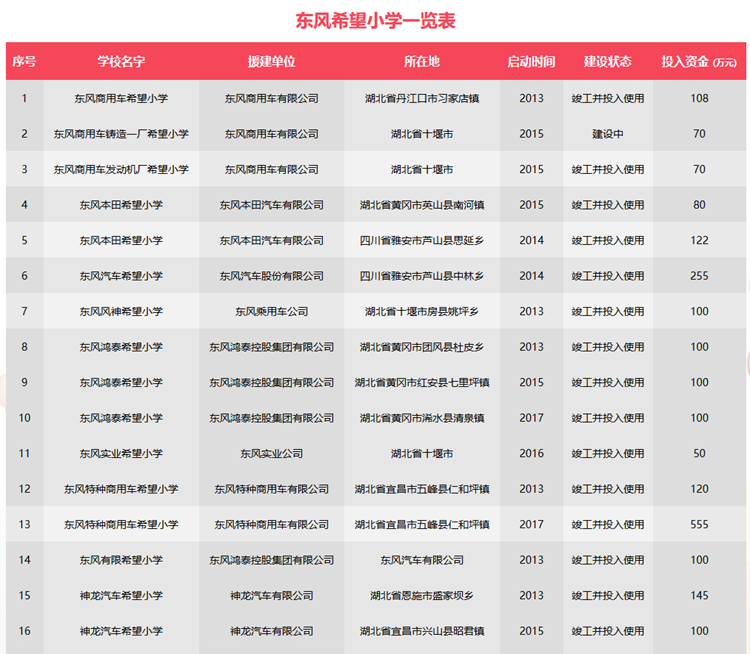This screenshot has width=750, height=654.
Task: Click location 湖北省十堰市房县姚坪乡
Action: point(422,311)
